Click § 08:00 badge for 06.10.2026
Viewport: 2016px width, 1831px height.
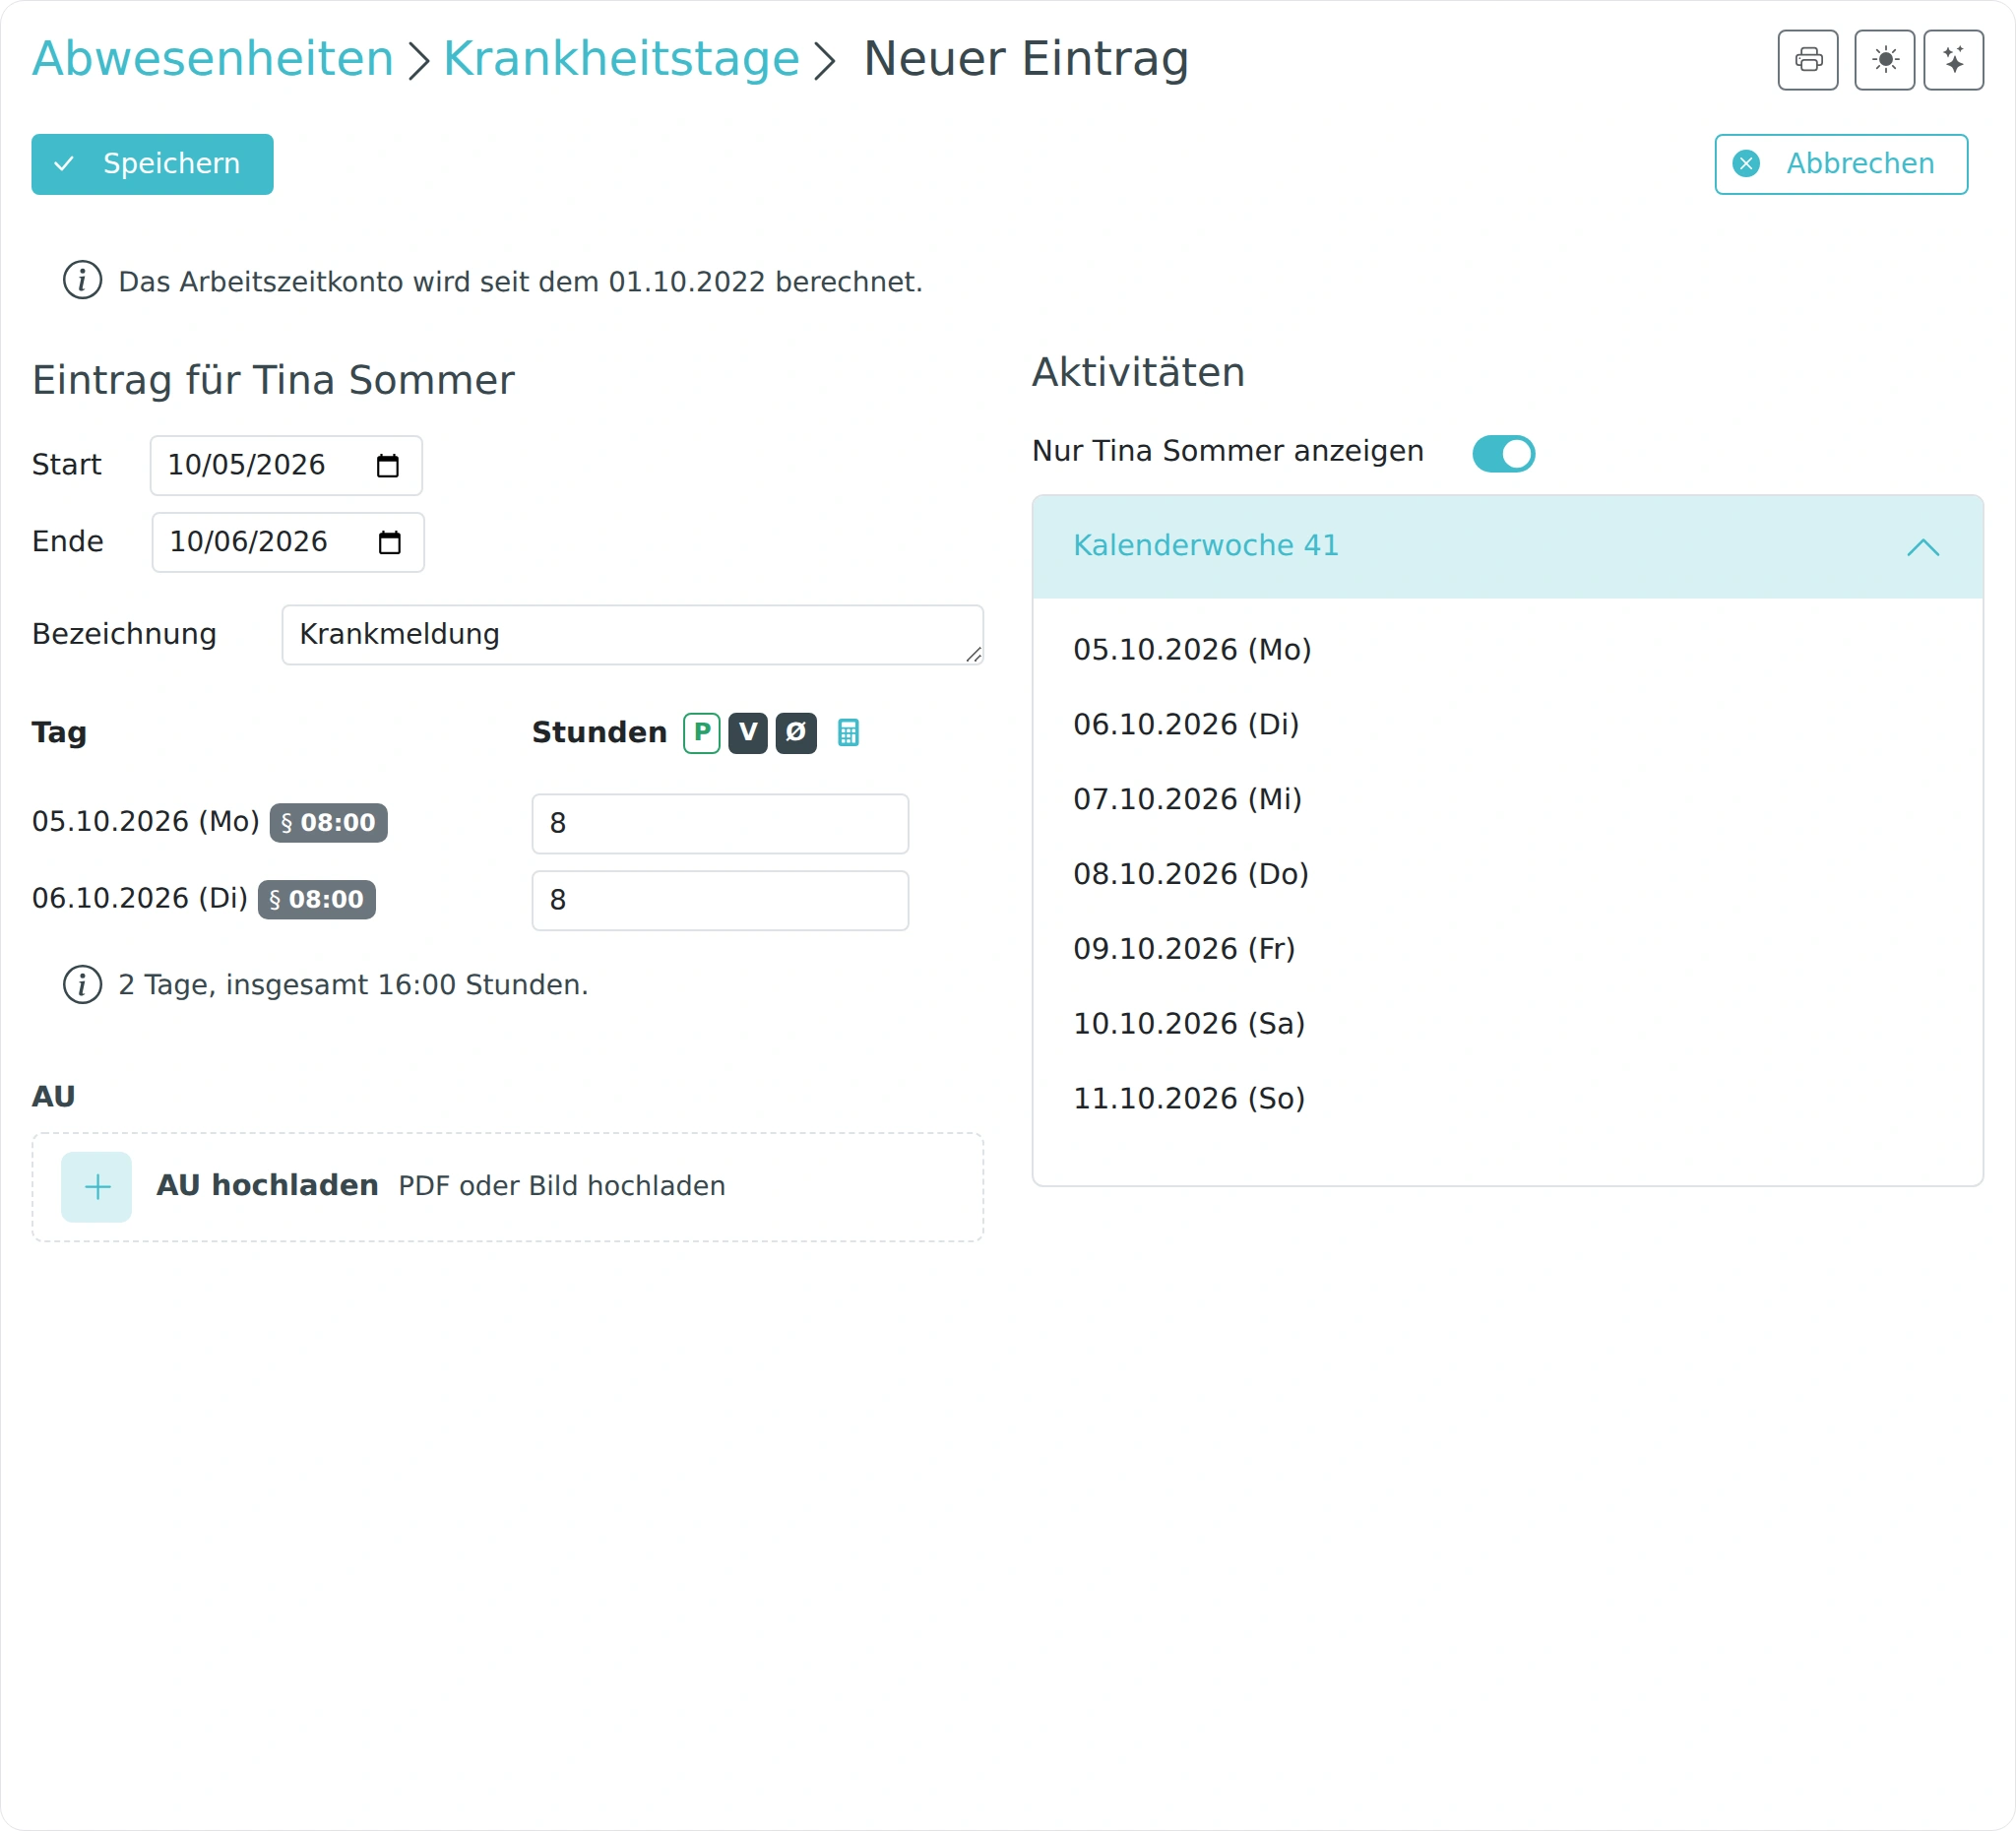[x=317, y=900]
